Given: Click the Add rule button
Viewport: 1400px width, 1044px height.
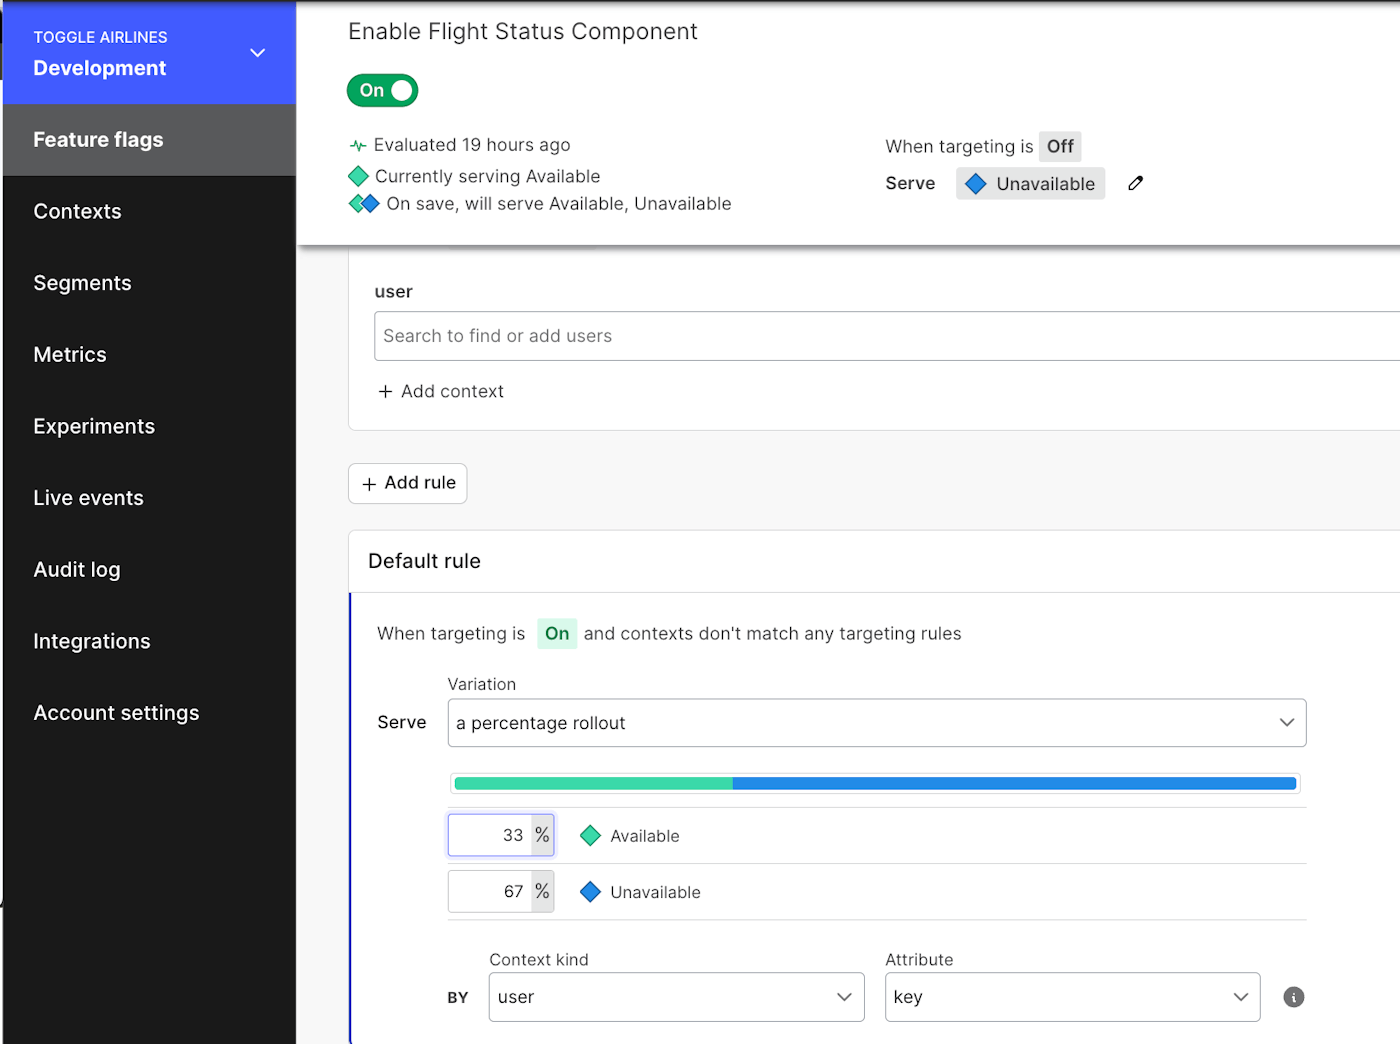Looking at the screenshot, I should (408, 484).
